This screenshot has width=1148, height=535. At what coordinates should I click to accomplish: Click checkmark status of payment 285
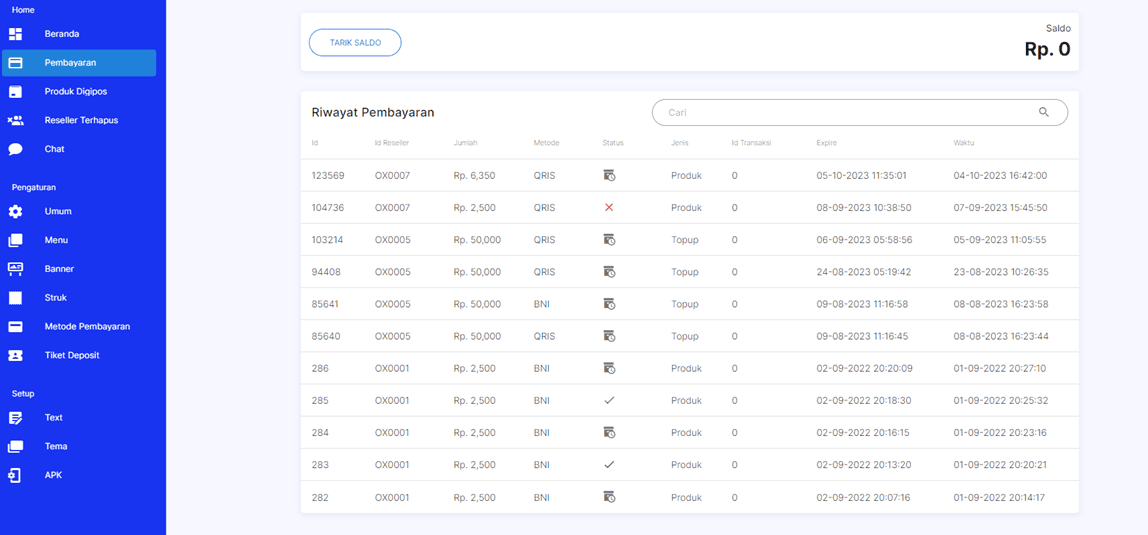[609, 400]
